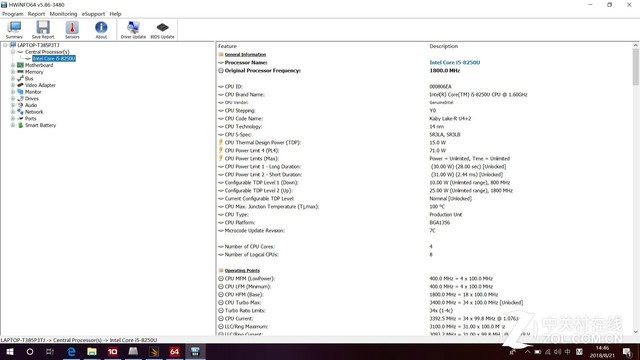This screenshot has height=360, width=640.
Task: Collapse the Central Processor(s) node
Action: [13, 52]
